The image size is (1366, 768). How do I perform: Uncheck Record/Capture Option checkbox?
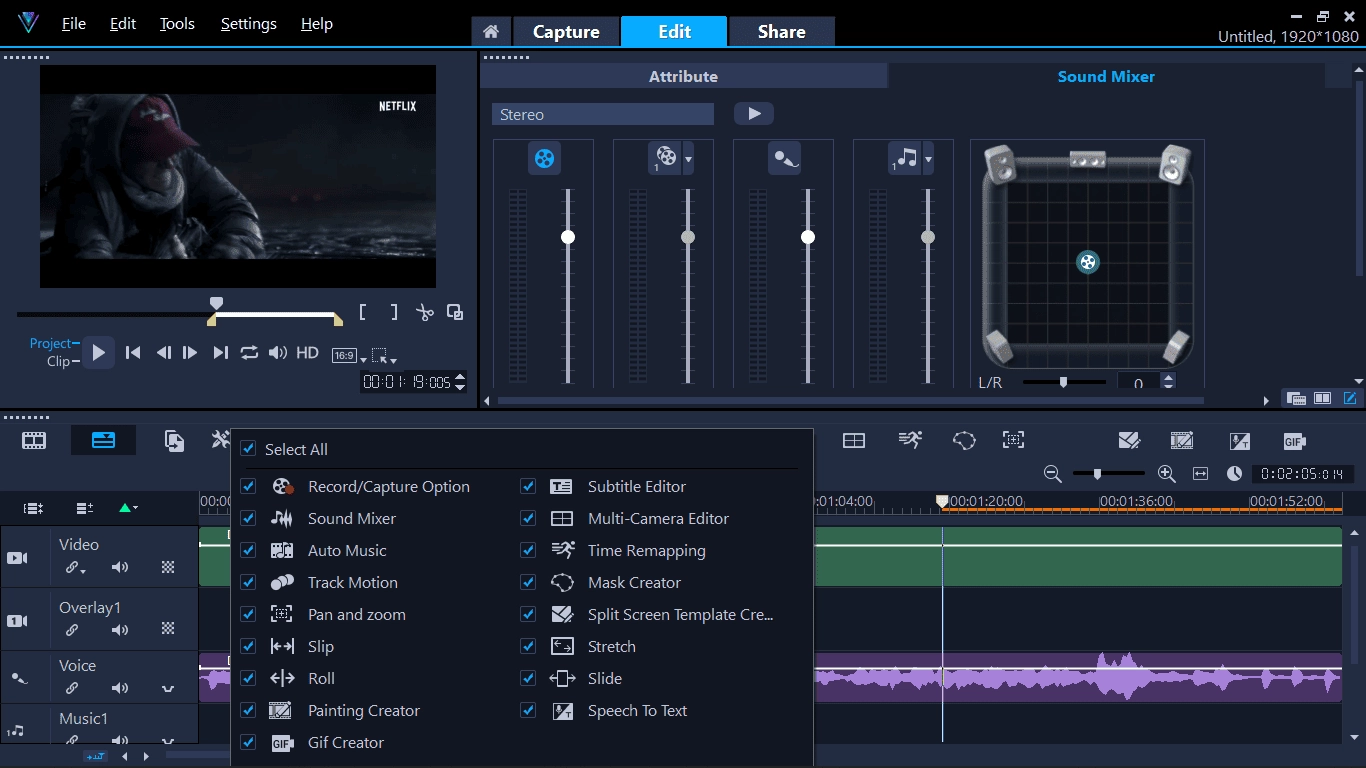(248, 486)
